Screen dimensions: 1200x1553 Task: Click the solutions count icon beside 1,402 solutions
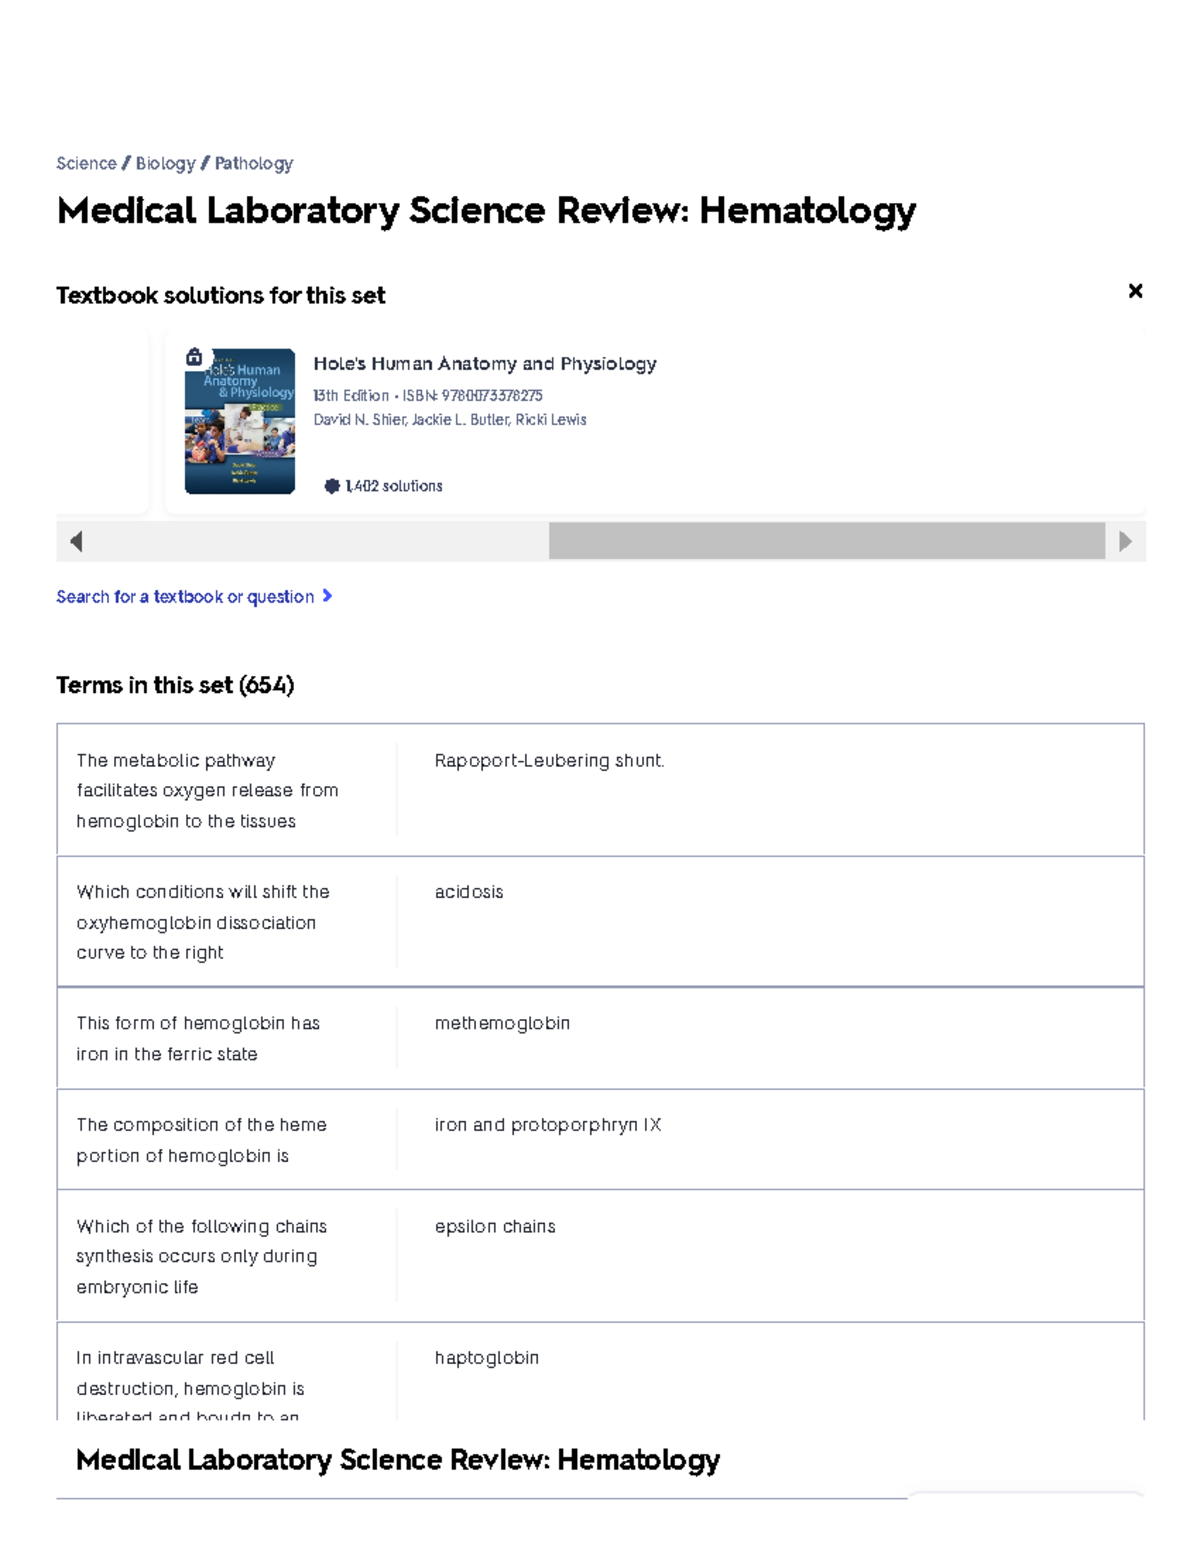333,485
